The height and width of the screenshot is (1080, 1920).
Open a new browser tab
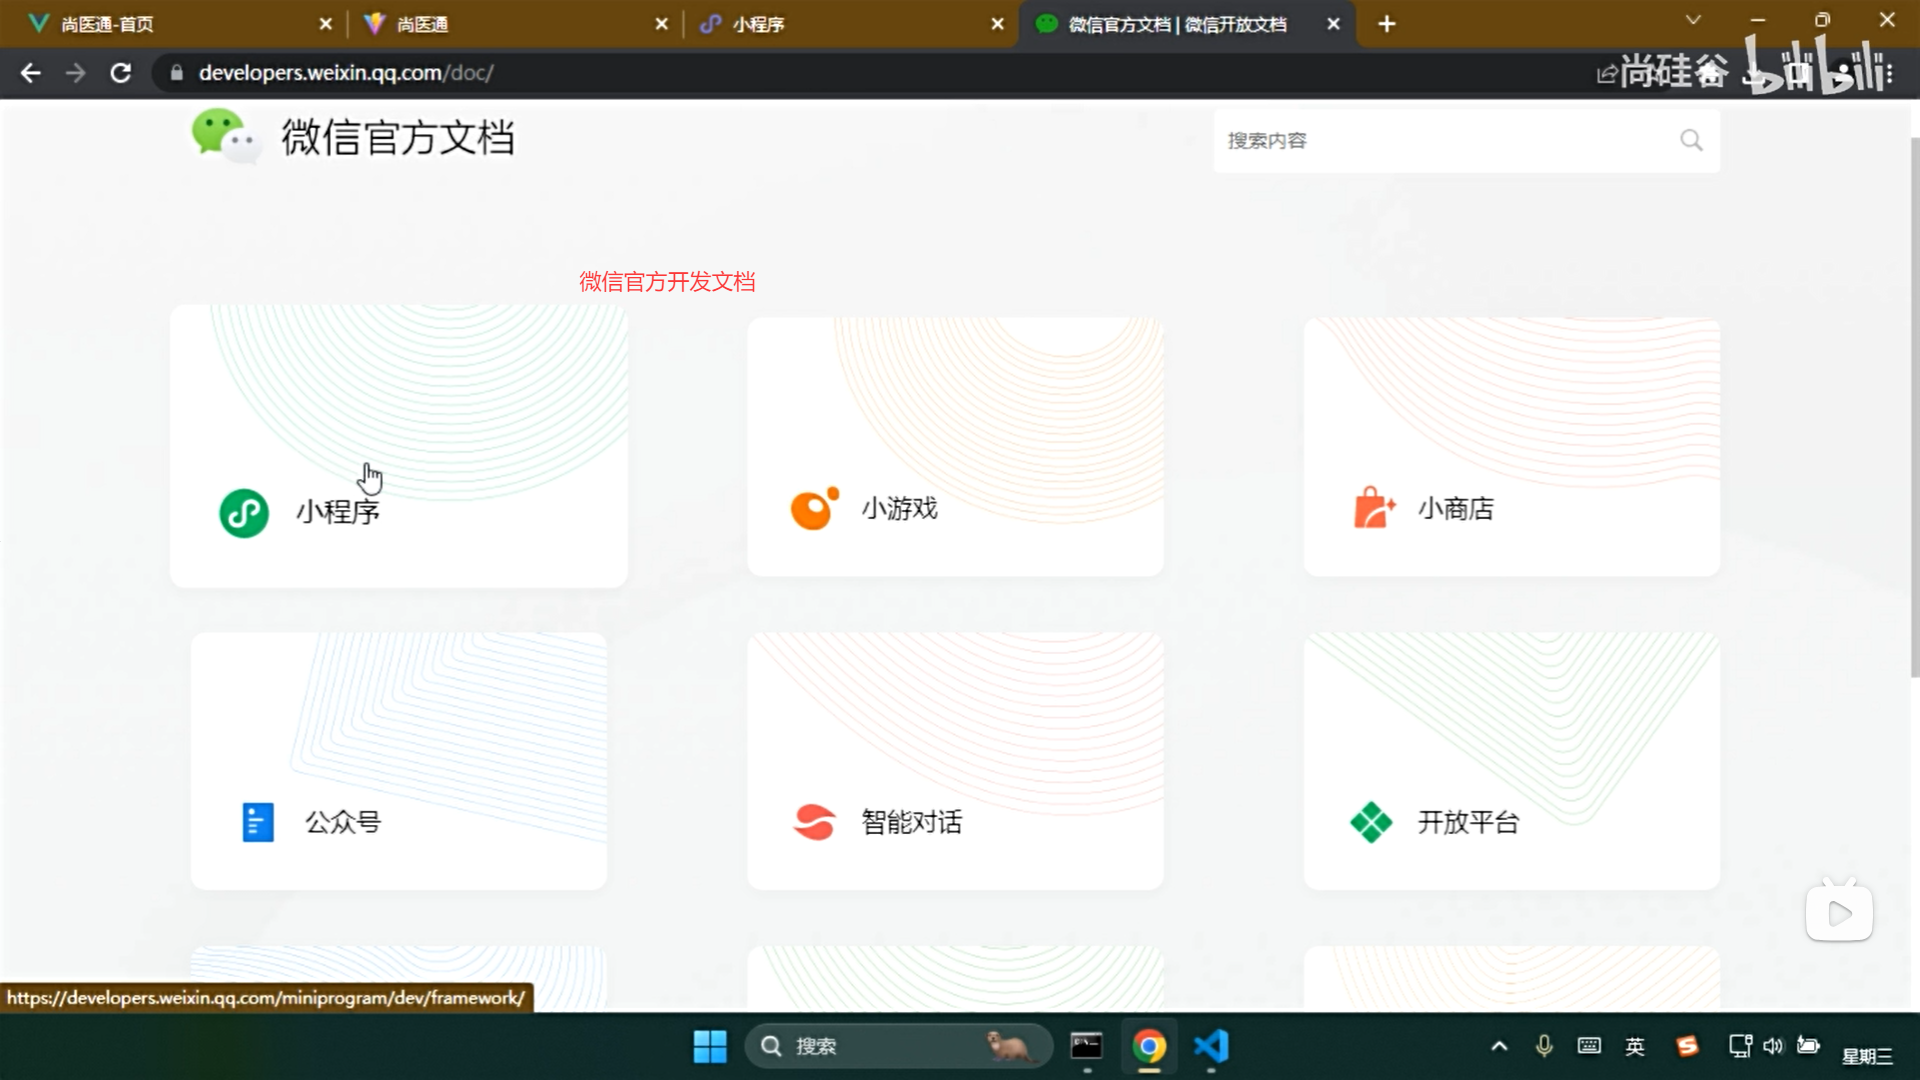click(1386, 23)
